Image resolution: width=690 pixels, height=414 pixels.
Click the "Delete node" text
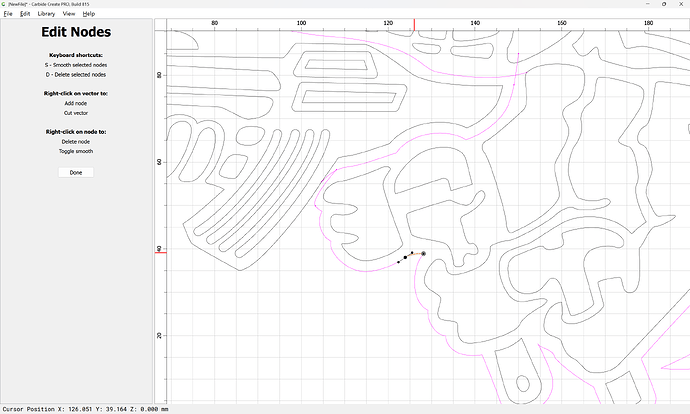point(76,142)
